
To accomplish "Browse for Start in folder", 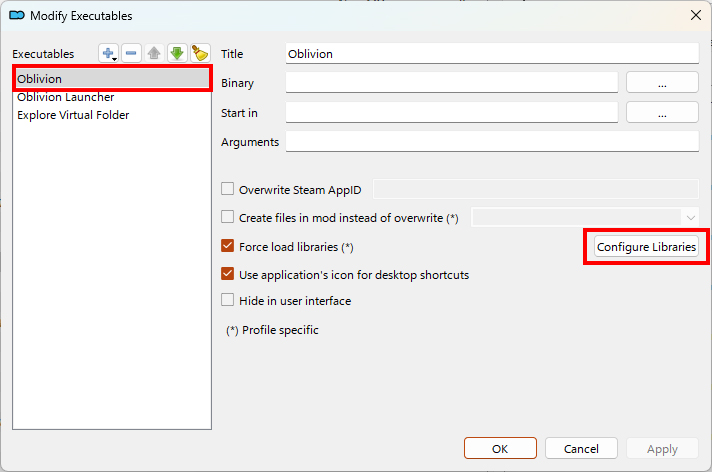I will click(662, 113).
